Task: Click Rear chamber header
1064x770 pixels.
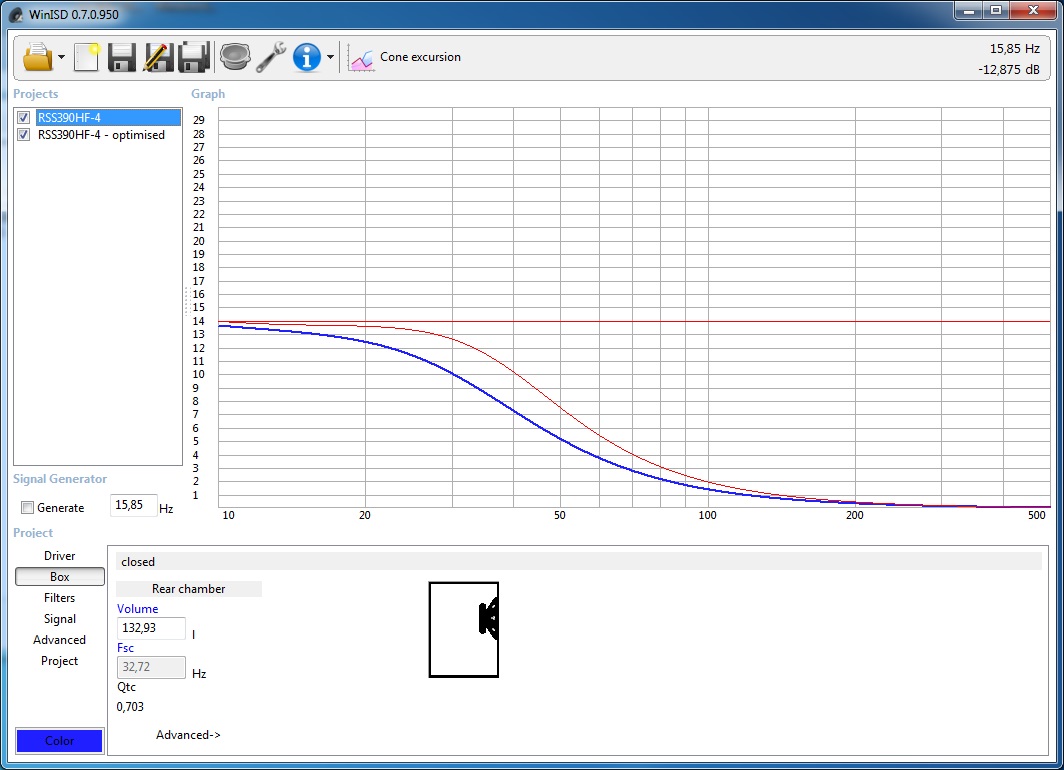Action: click(x=189, y=589)
